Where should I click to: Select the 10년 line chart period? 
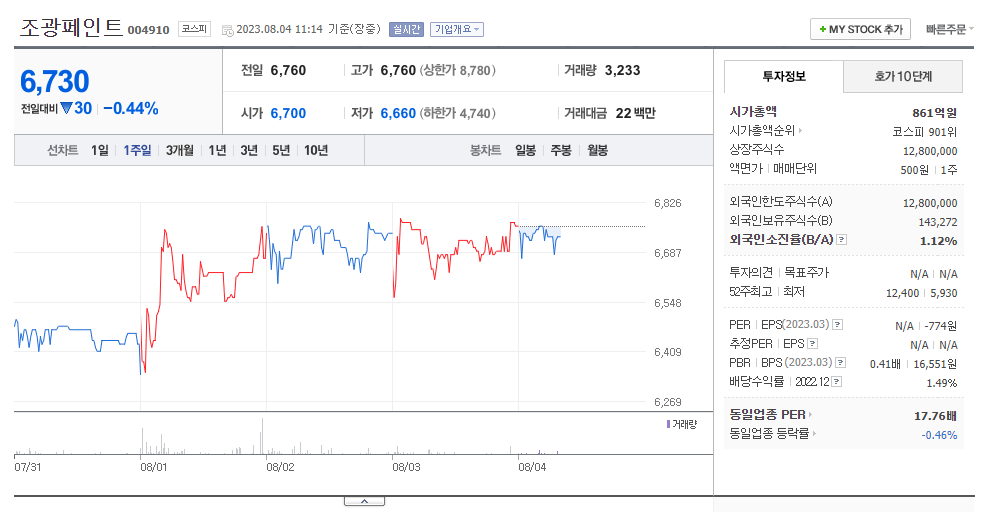(x=316, y=151)
